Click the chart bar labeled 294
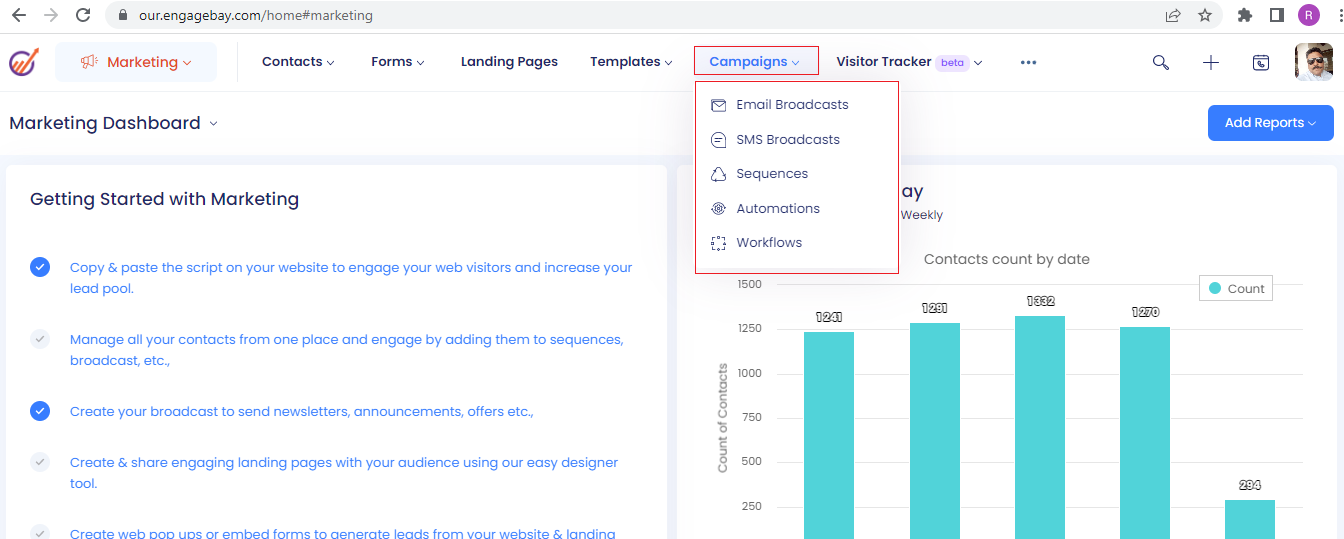The image size is (1344, 539). coord(1250,519)
